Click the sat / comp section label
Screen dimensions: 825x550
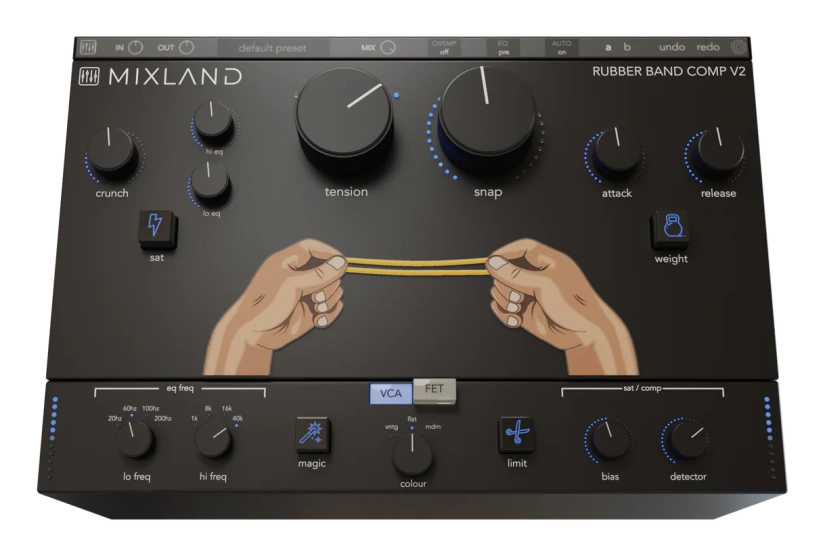click(642, 388)
